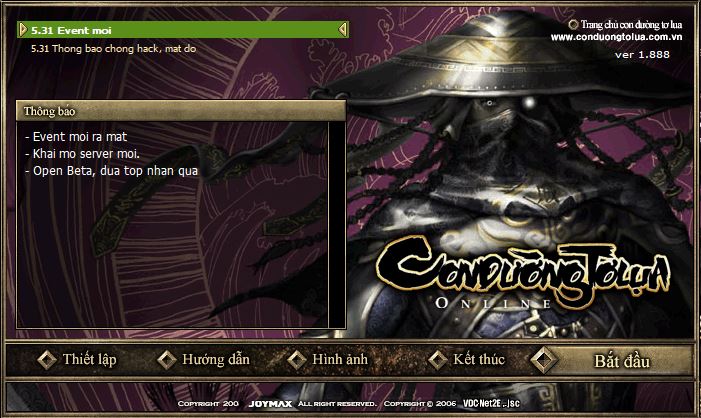Select the line 'Khai mo server moi.'
Image resolution: width=701 pixels, height=418 pixels.
[86, 154]
